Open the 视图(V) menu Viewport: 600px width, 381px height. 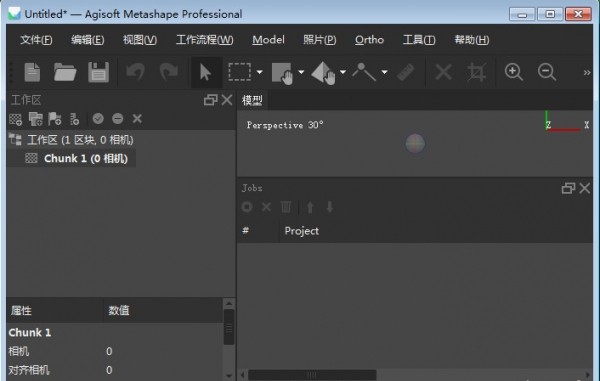point(140,40)
